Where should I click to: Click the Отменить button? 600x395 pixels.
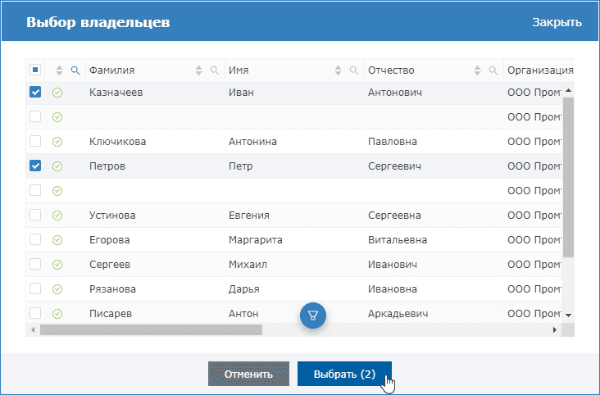point(248,374)
